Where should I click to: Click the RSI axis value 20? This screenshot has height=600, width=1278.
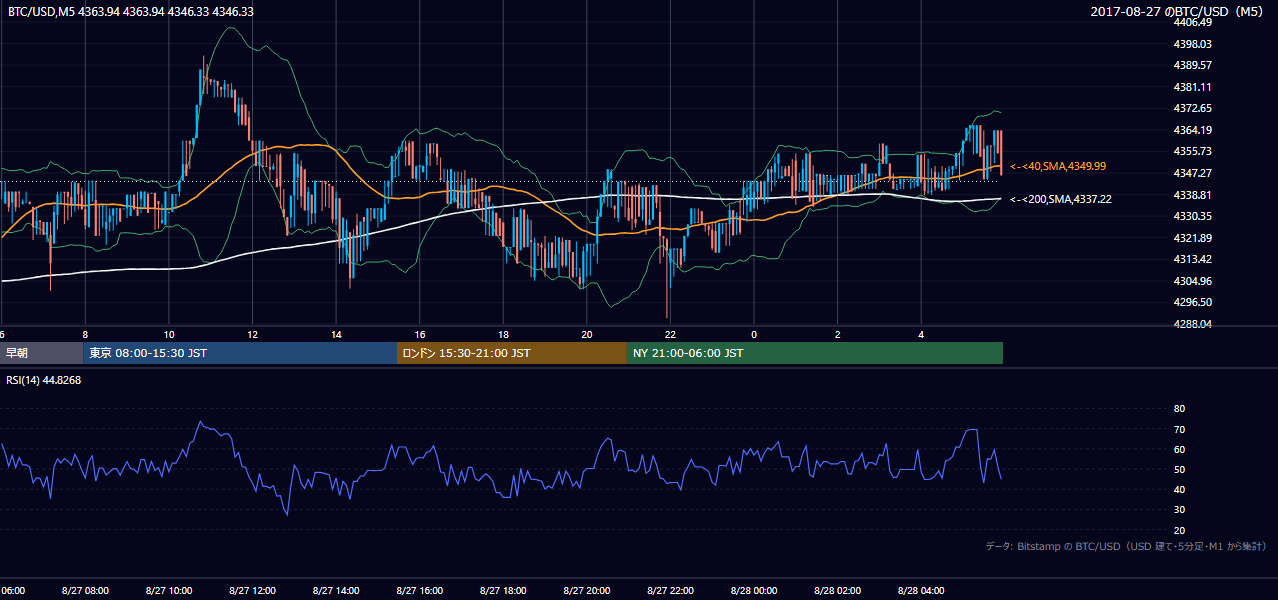tap(1179, 530)
